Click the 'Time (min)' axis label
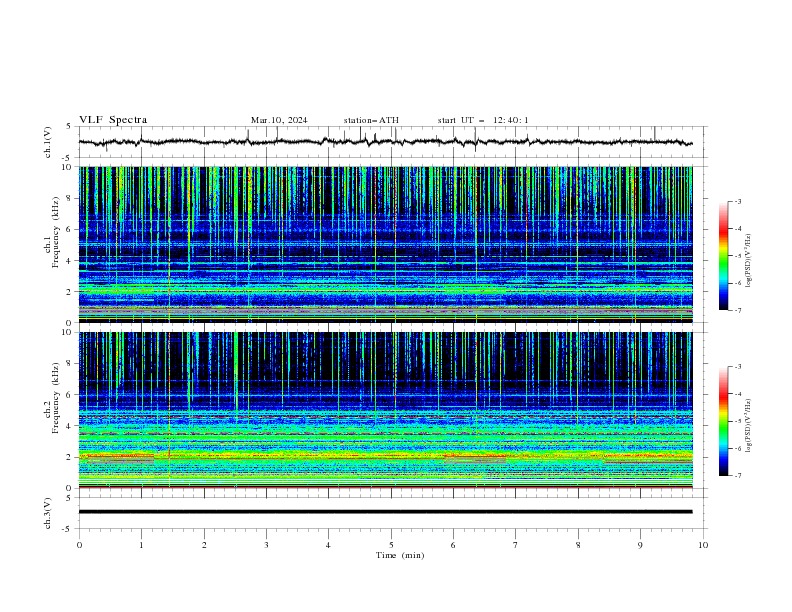Viewport: 792px width, 612px height. [x=400, y=555]
